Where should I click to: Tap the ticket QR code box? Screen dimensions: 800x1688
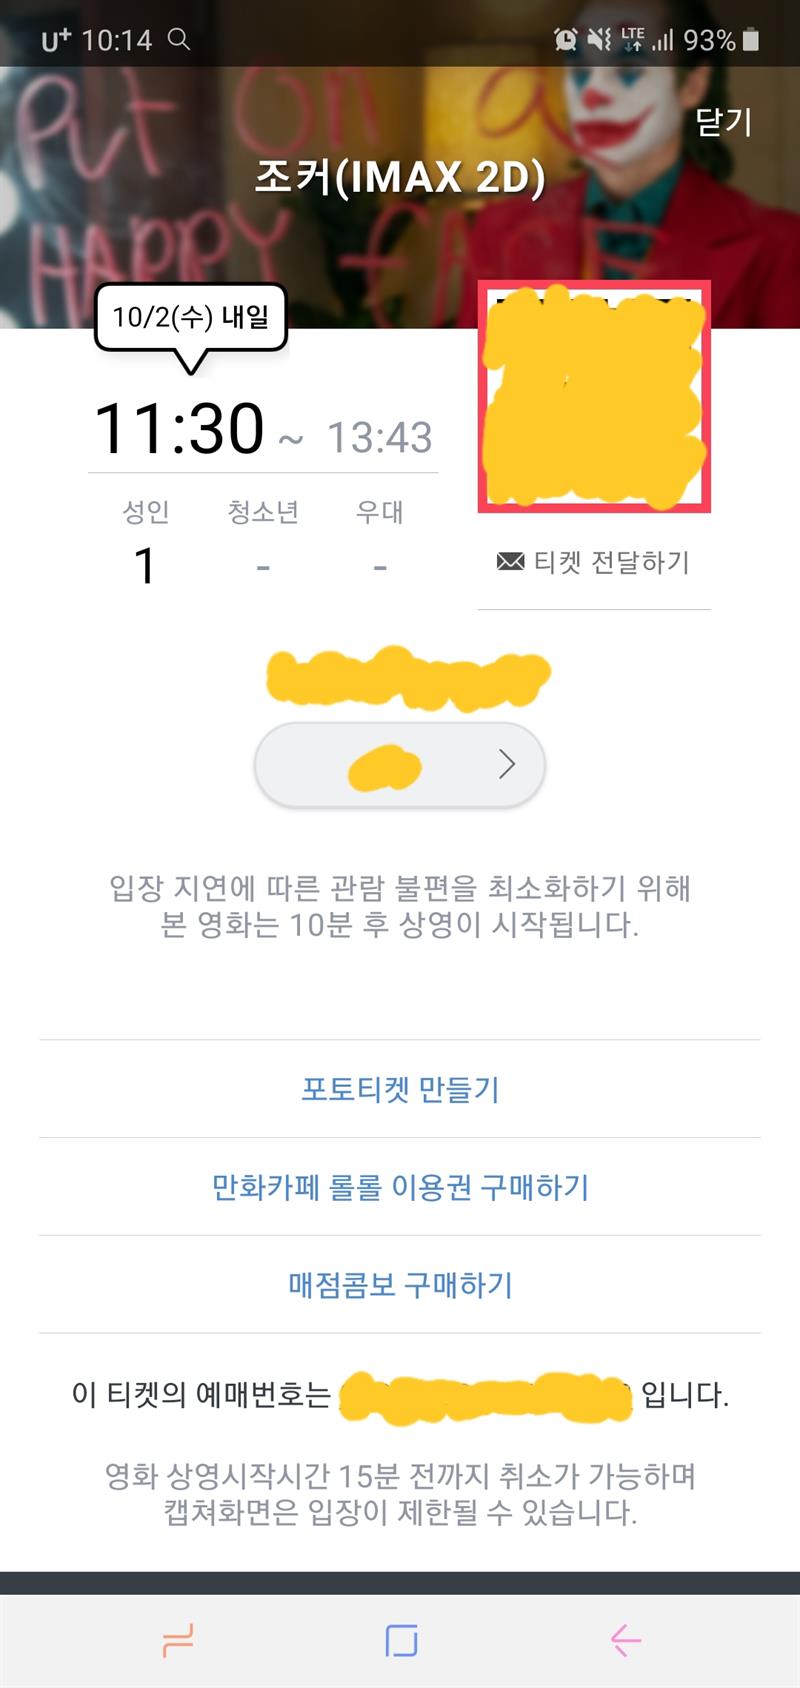[x=594, y=397]
